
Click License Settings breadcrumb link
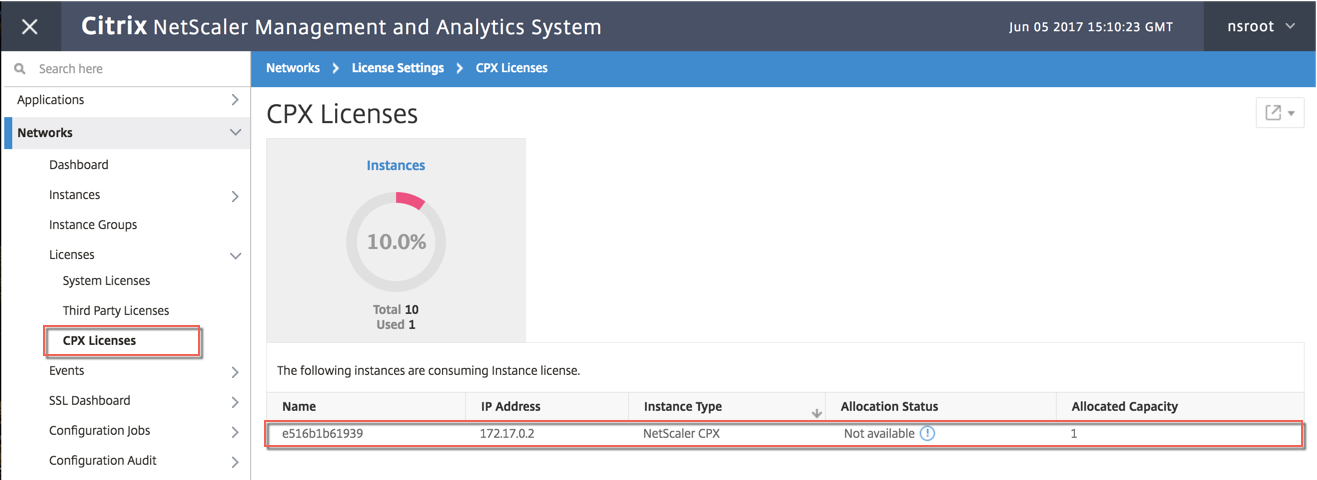[x=398, y=68]
